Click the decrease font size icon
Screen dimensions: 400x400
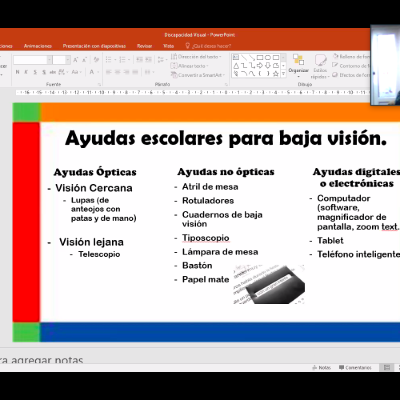(x=84, y=60)
